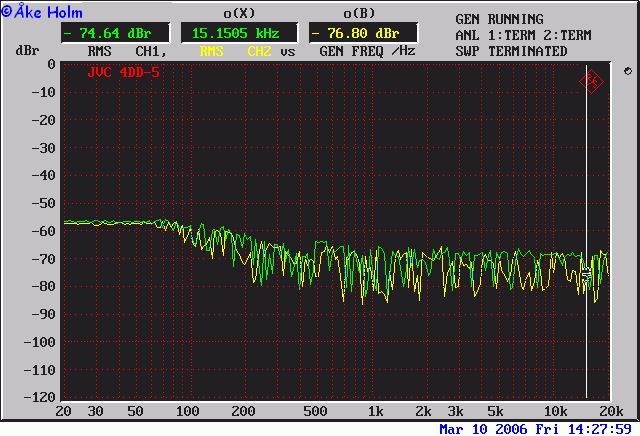640x436 pixels.
Task: Click the '5k' X-axis frequency label
Action: point(495,411)
